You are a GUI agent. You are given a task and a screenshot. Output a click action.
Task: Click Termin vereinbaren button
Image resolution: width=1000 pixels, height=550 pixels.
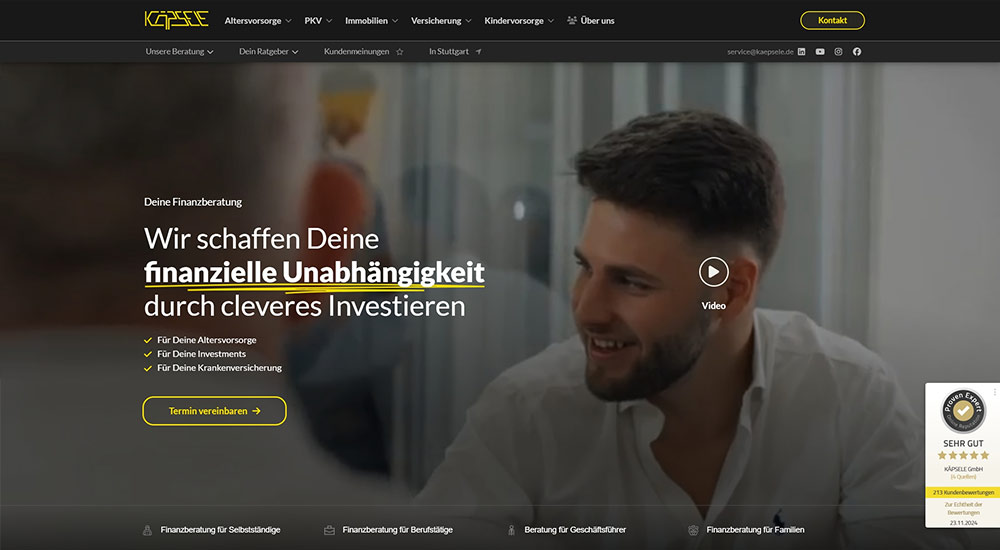tap(214, 411)
